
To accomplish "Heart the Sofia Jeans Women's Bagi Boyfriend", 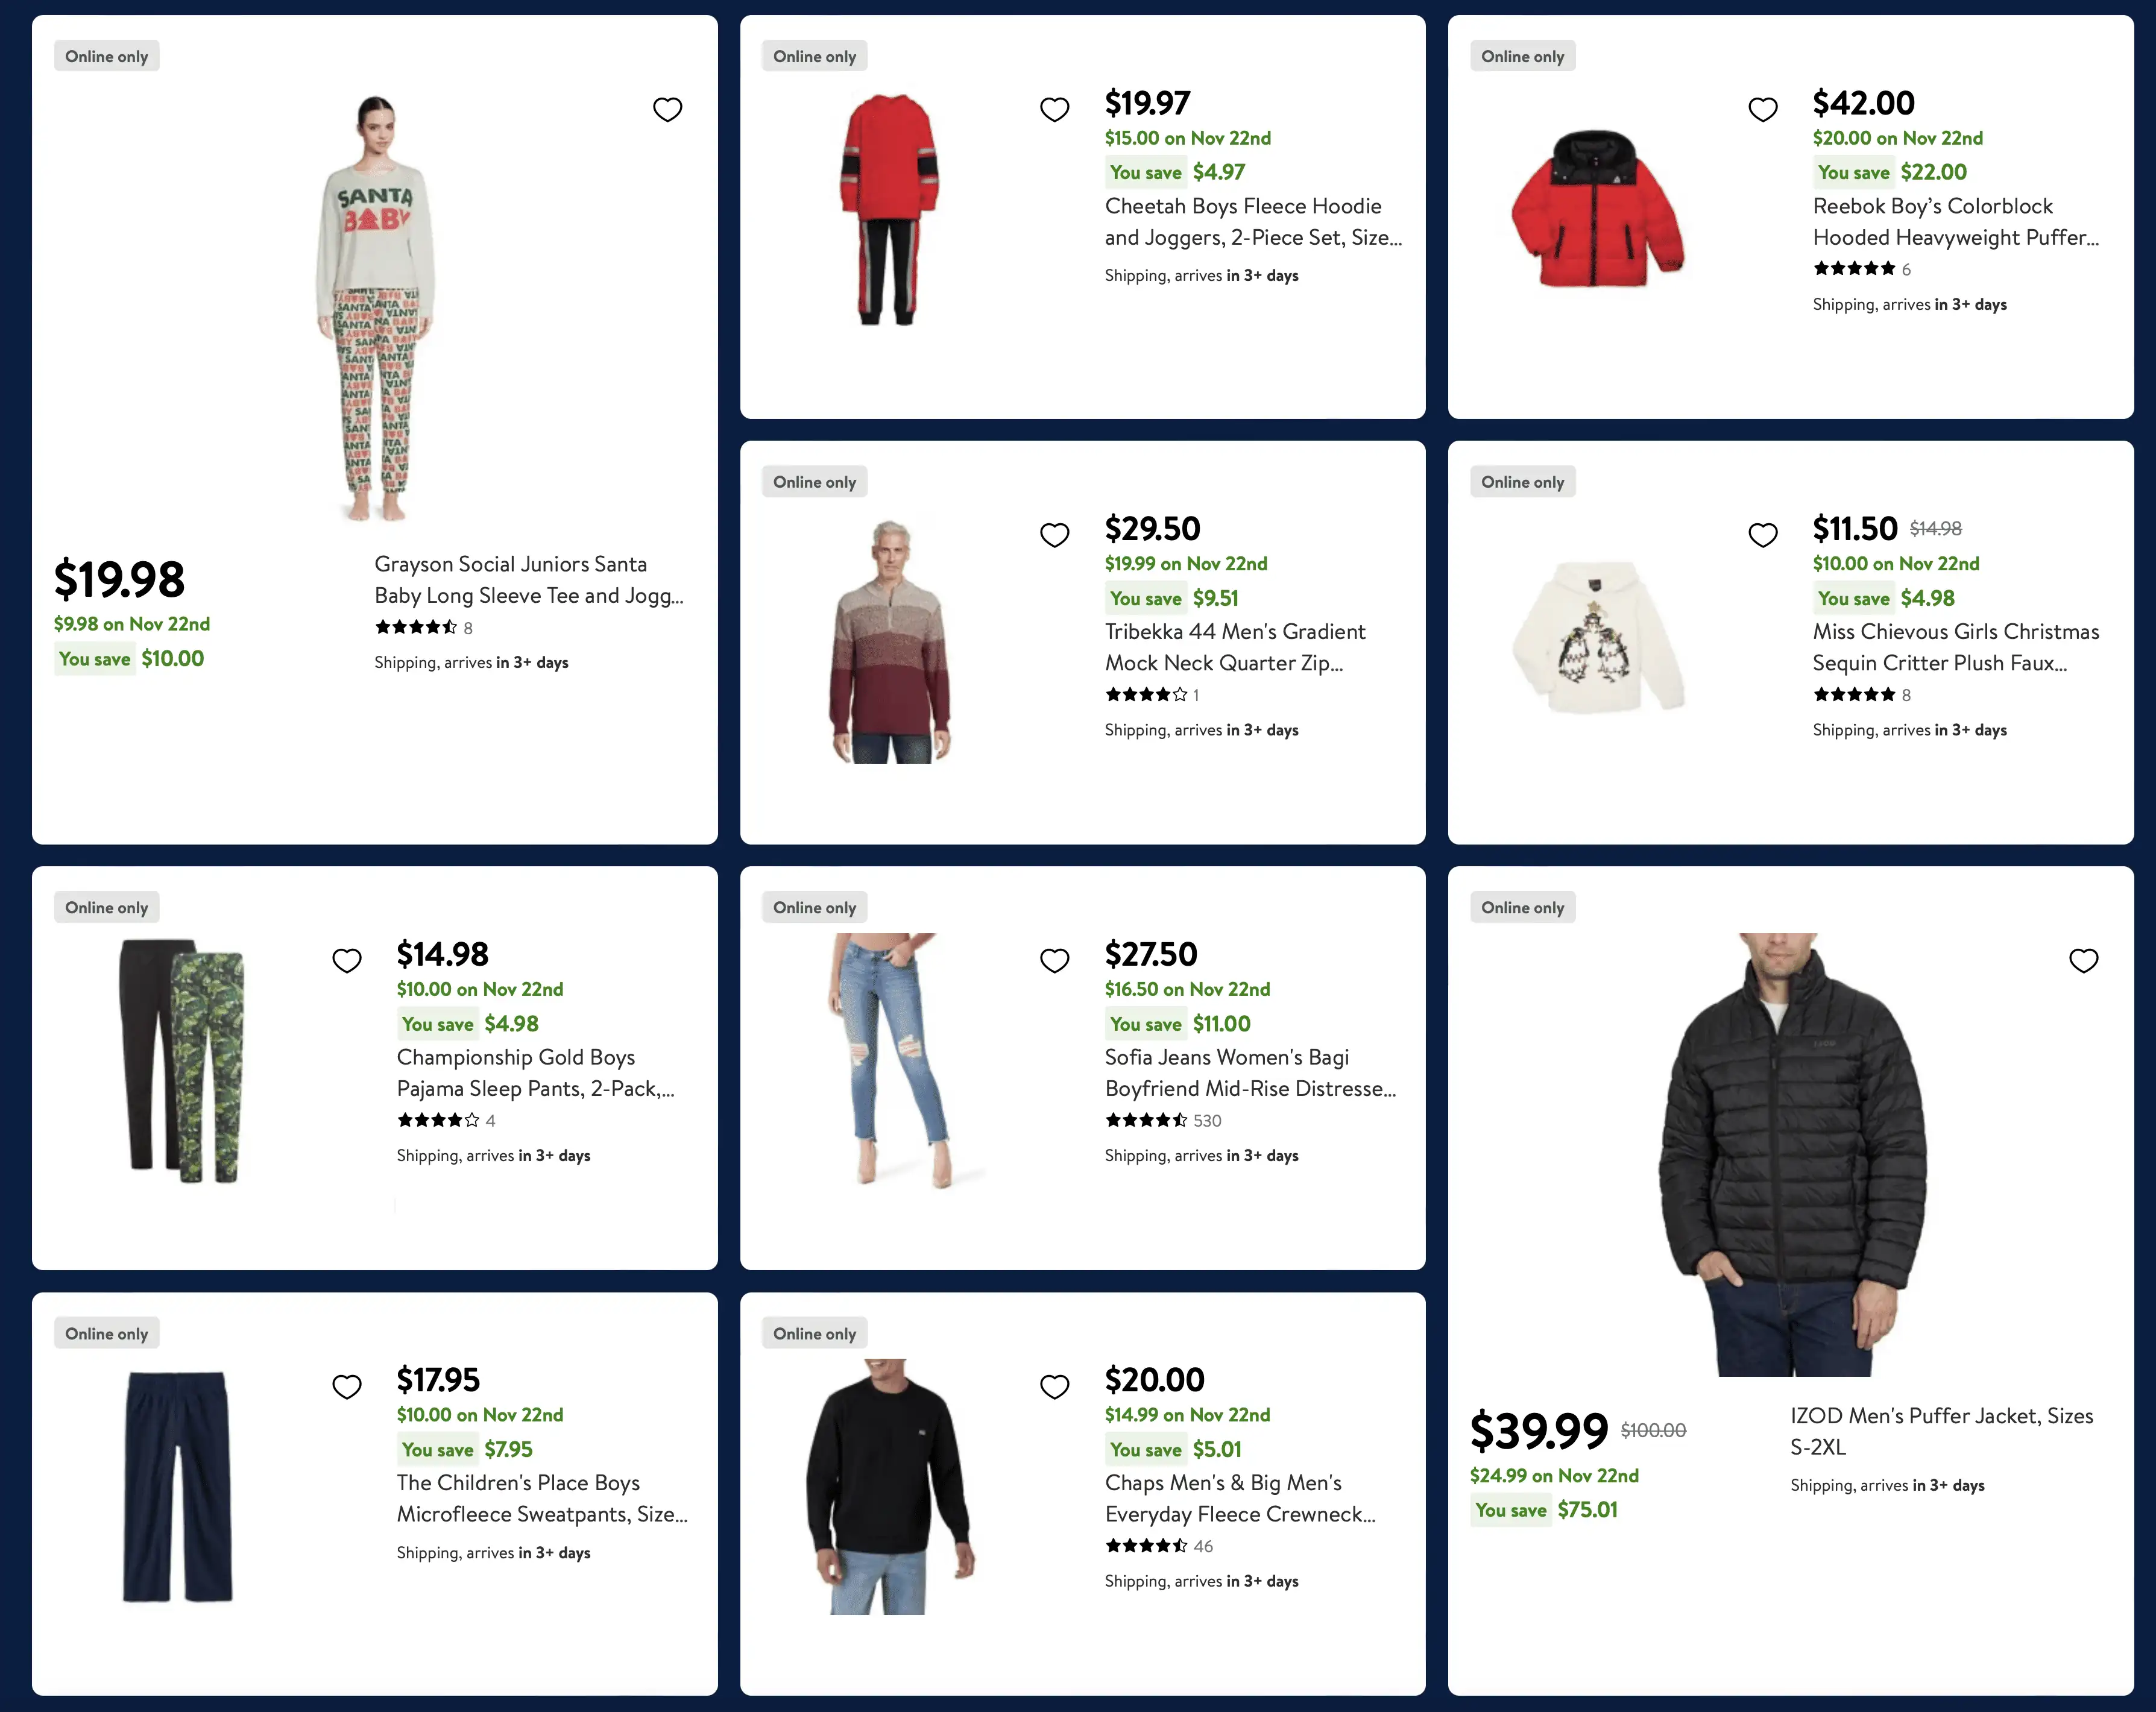I will (x=1054, y=960).
